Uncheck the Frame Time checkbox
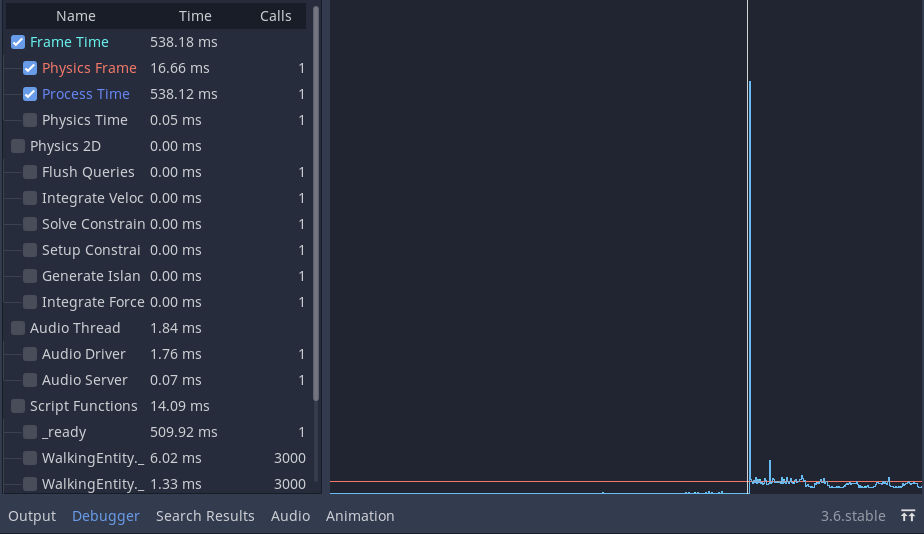Screen dimensions: 924x534 (x=18, y=42)
